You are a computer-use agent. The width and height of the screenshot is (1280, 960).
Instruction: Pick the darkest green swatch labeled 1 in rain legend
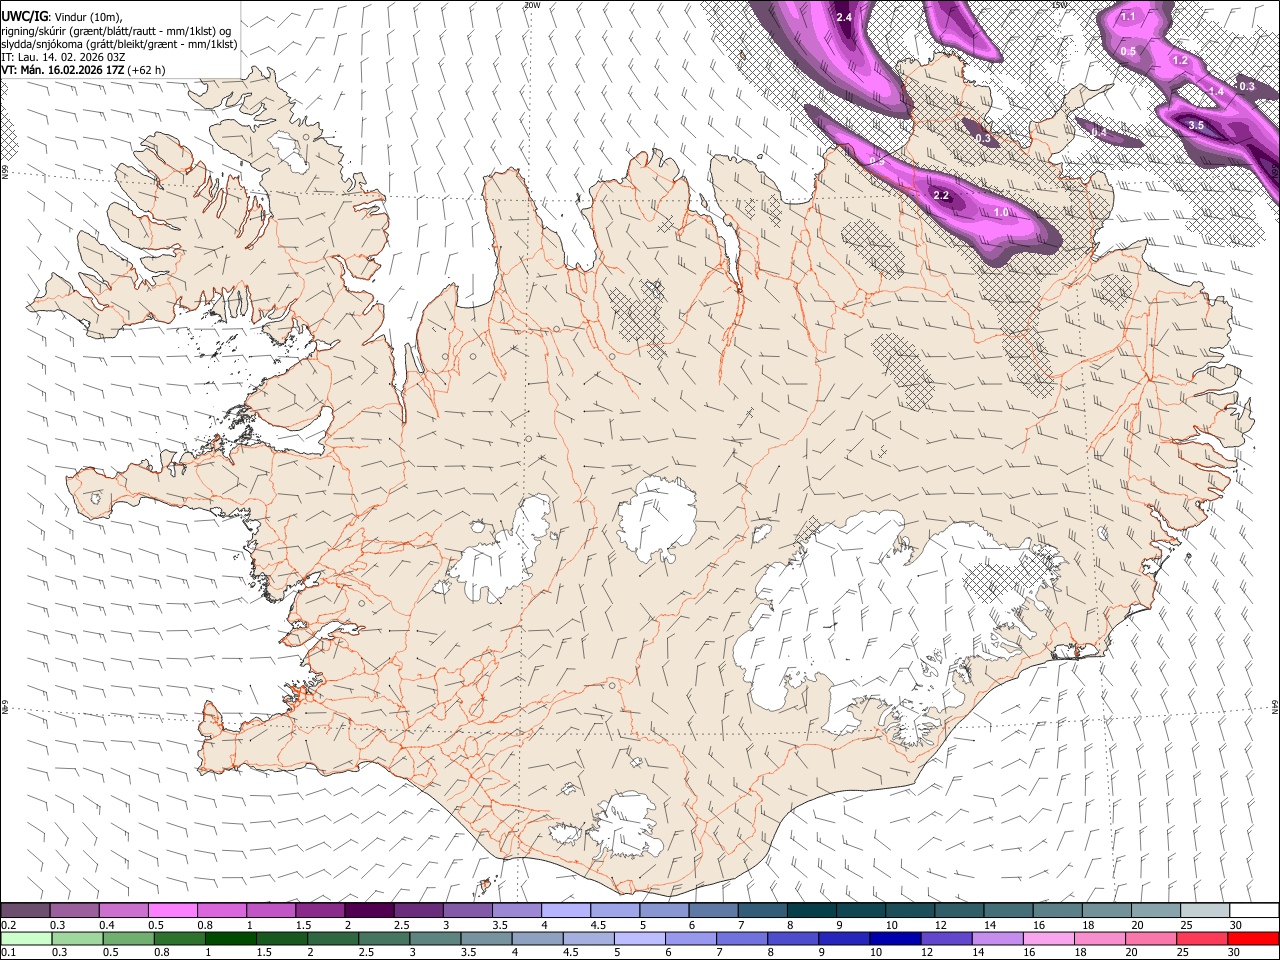click(230, 938)
